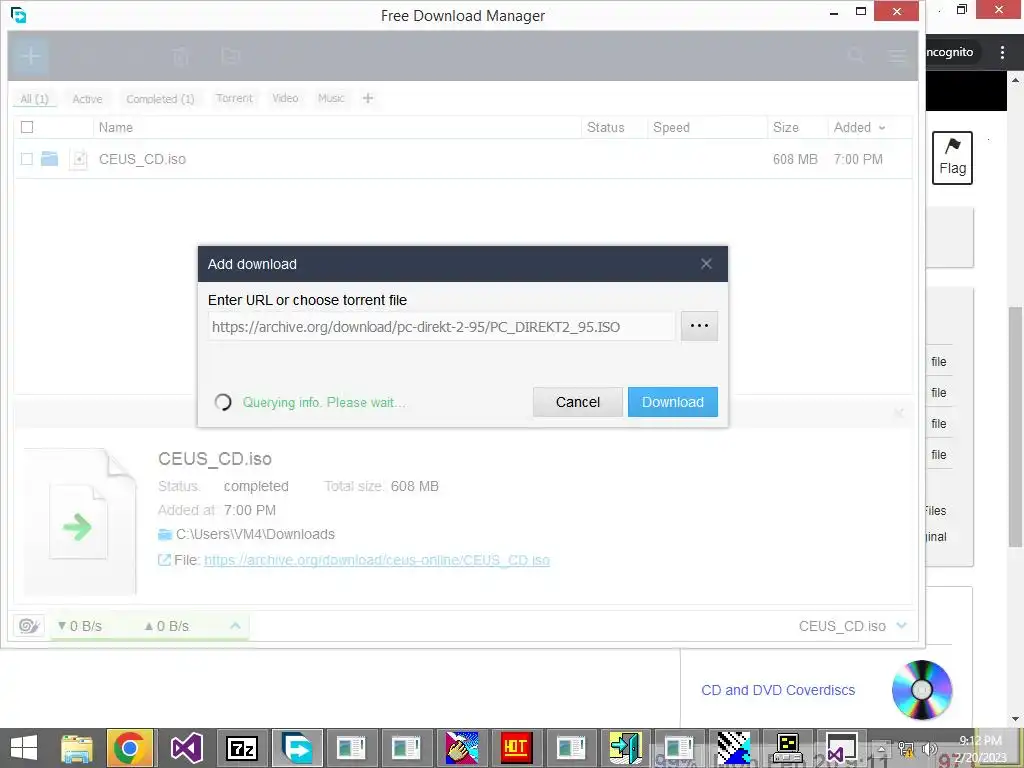
Task: Click C:\Users\VM4\Downloads path text
Action: click(255, 534)
